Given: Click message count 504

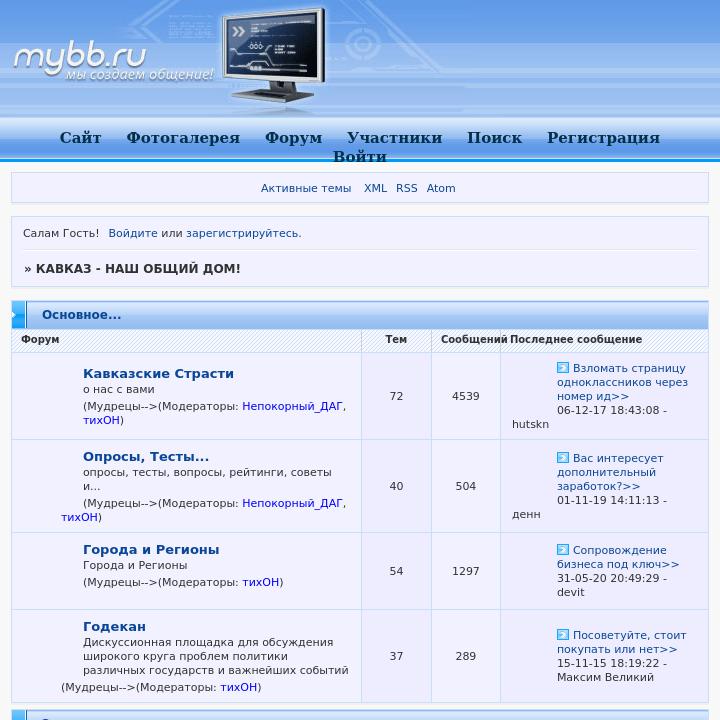Looking at the screenshot, I should (x=466, y=486).
